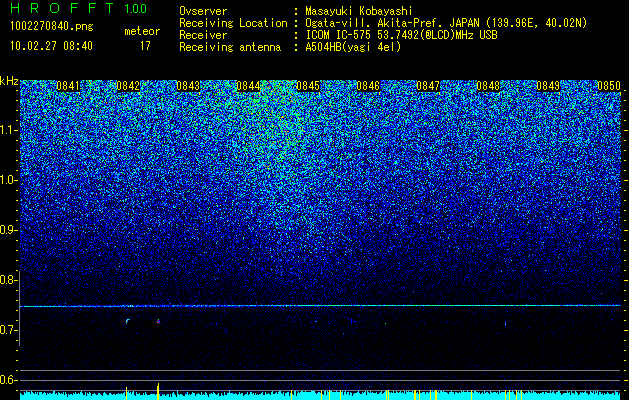Screen dimensions: 629x400
Task: Click the 0846 time marker
Action: [x=368, y=86]
